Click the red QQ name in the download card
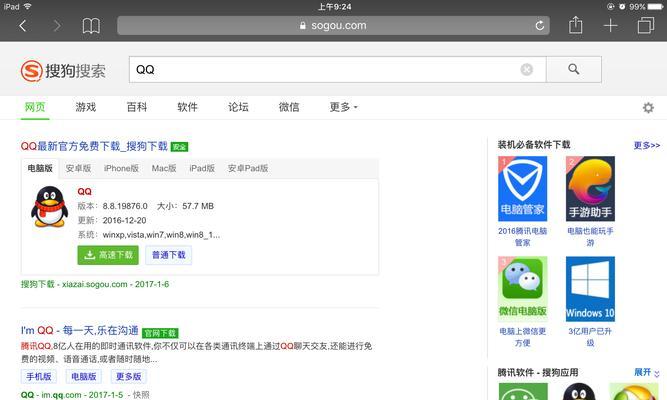This screenshot has width=667, height=400. 84,192
